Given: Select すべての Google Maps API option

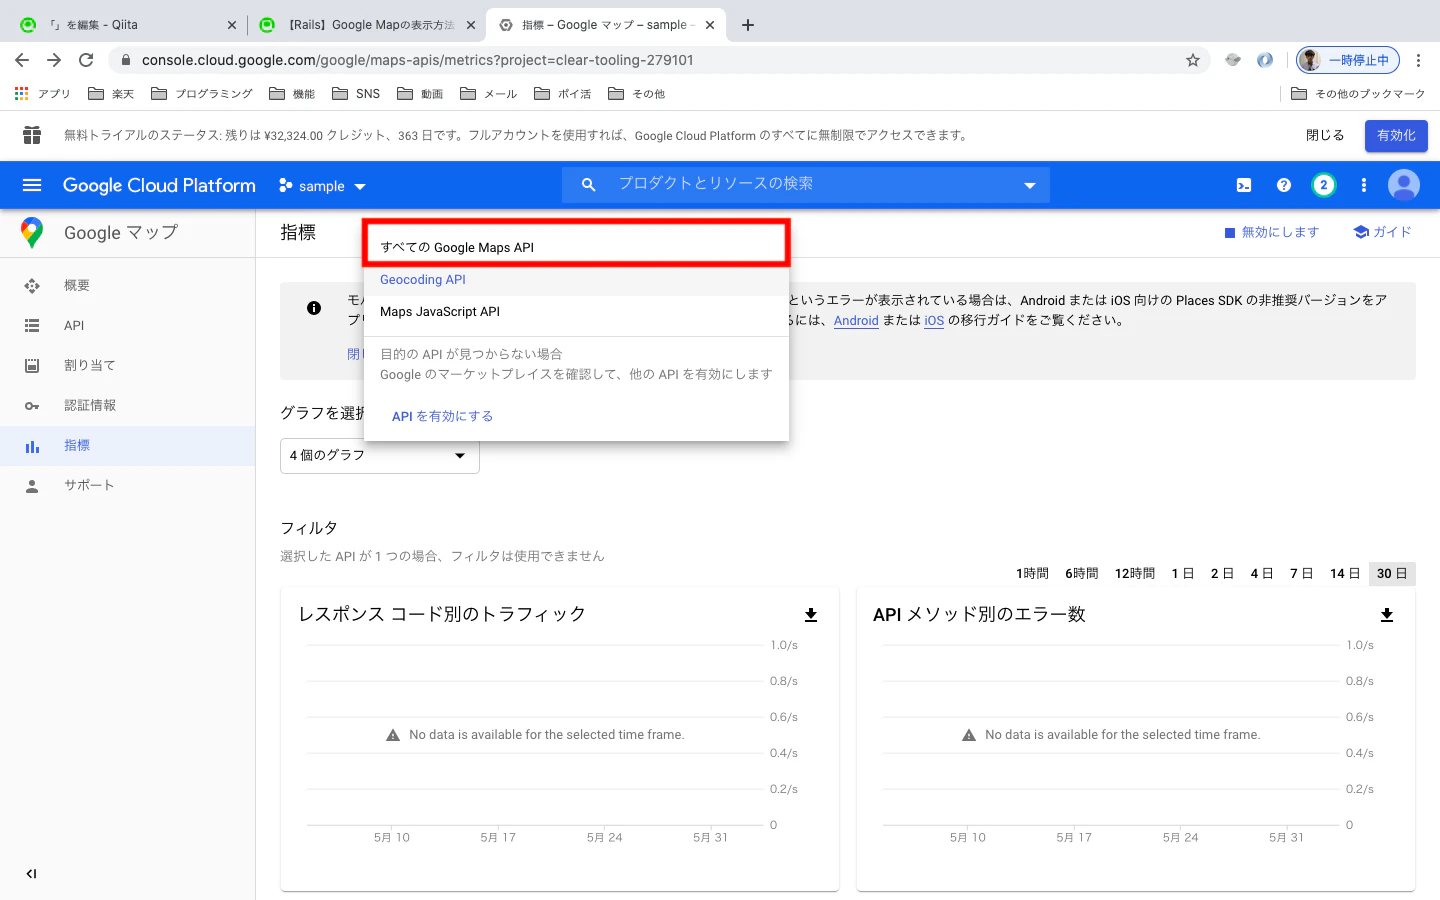Looking at the screenshot, I should tap(576, 247).
